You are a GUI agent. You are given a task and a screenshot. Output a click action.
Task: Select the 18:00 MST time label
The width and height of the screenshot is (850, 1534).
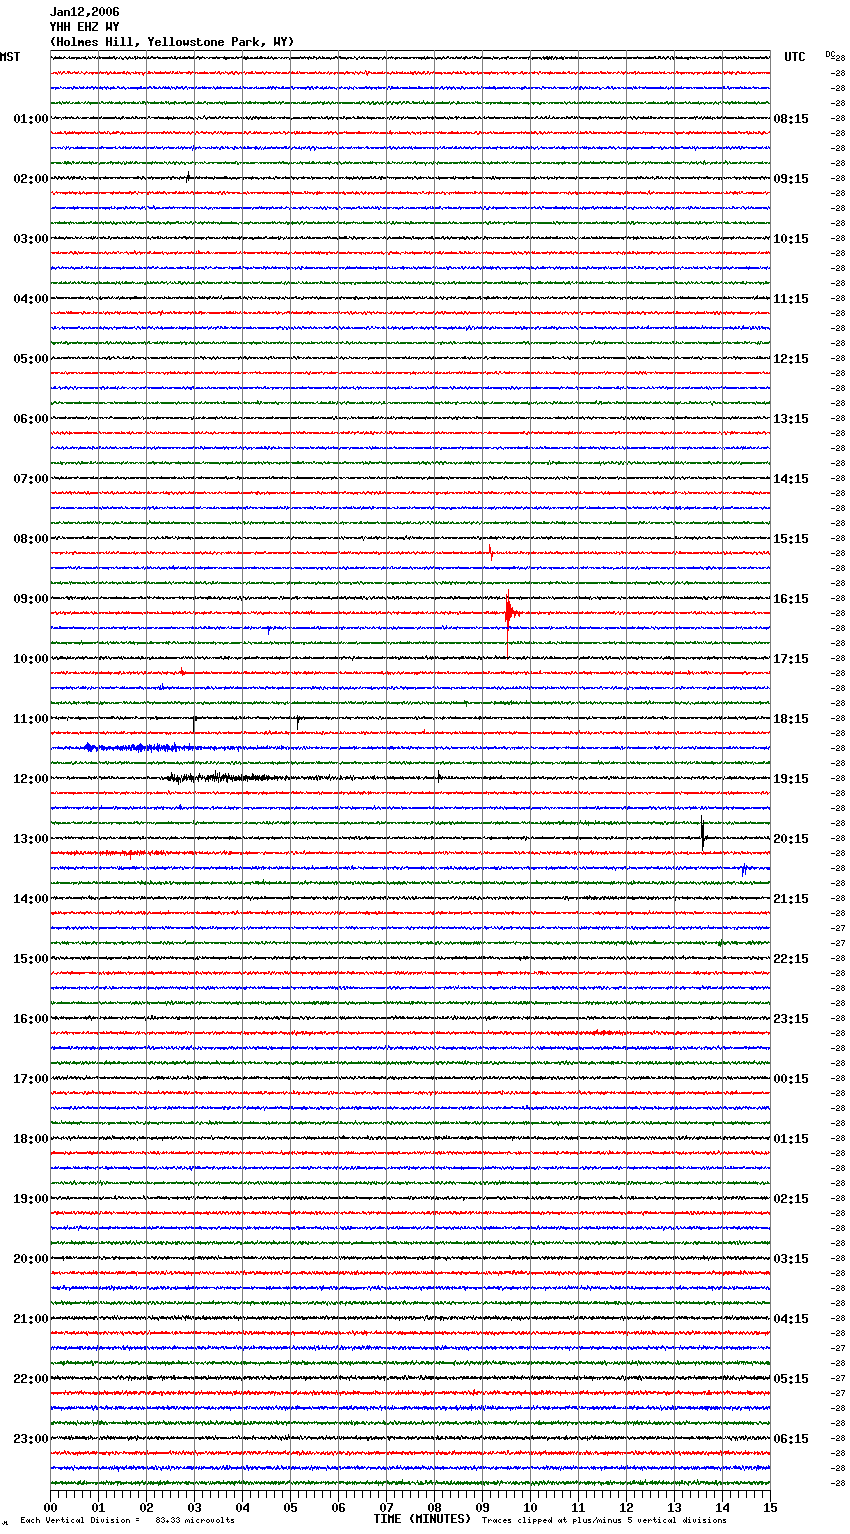coord(30,1139)
